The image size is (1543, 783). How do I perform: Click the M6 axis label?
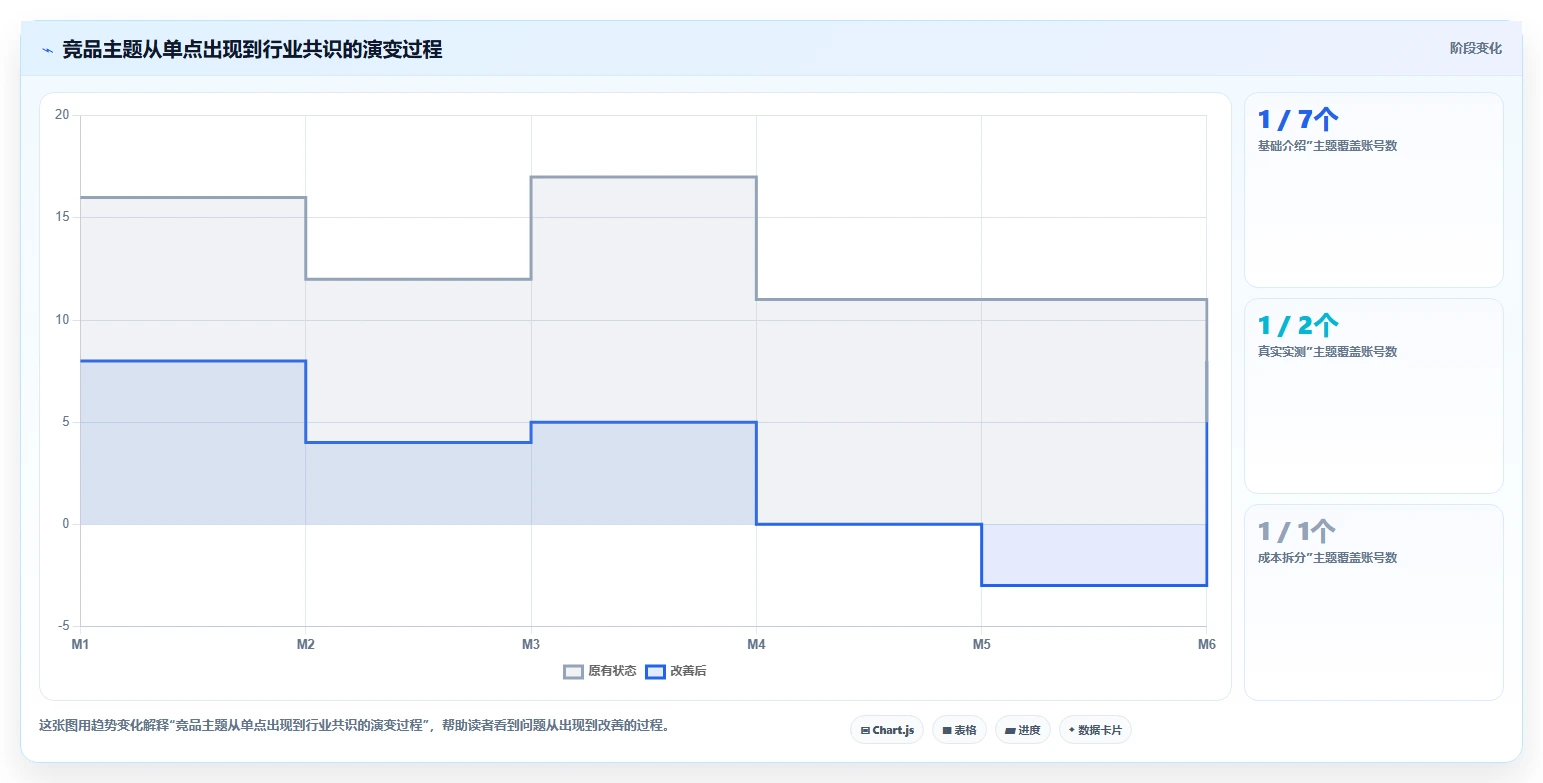point(1206,644)
